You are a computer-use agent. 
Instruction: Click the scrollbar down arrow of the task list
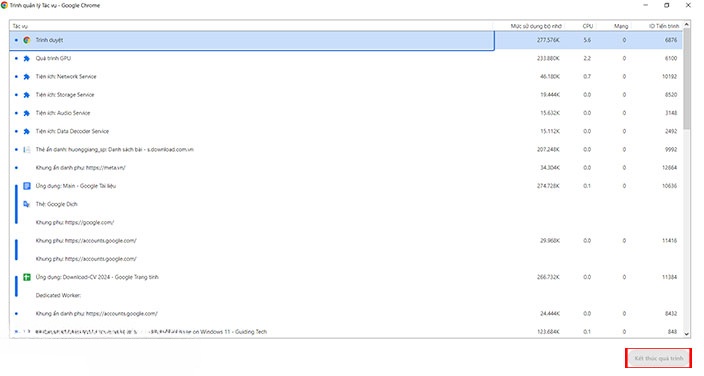(686, 334)
